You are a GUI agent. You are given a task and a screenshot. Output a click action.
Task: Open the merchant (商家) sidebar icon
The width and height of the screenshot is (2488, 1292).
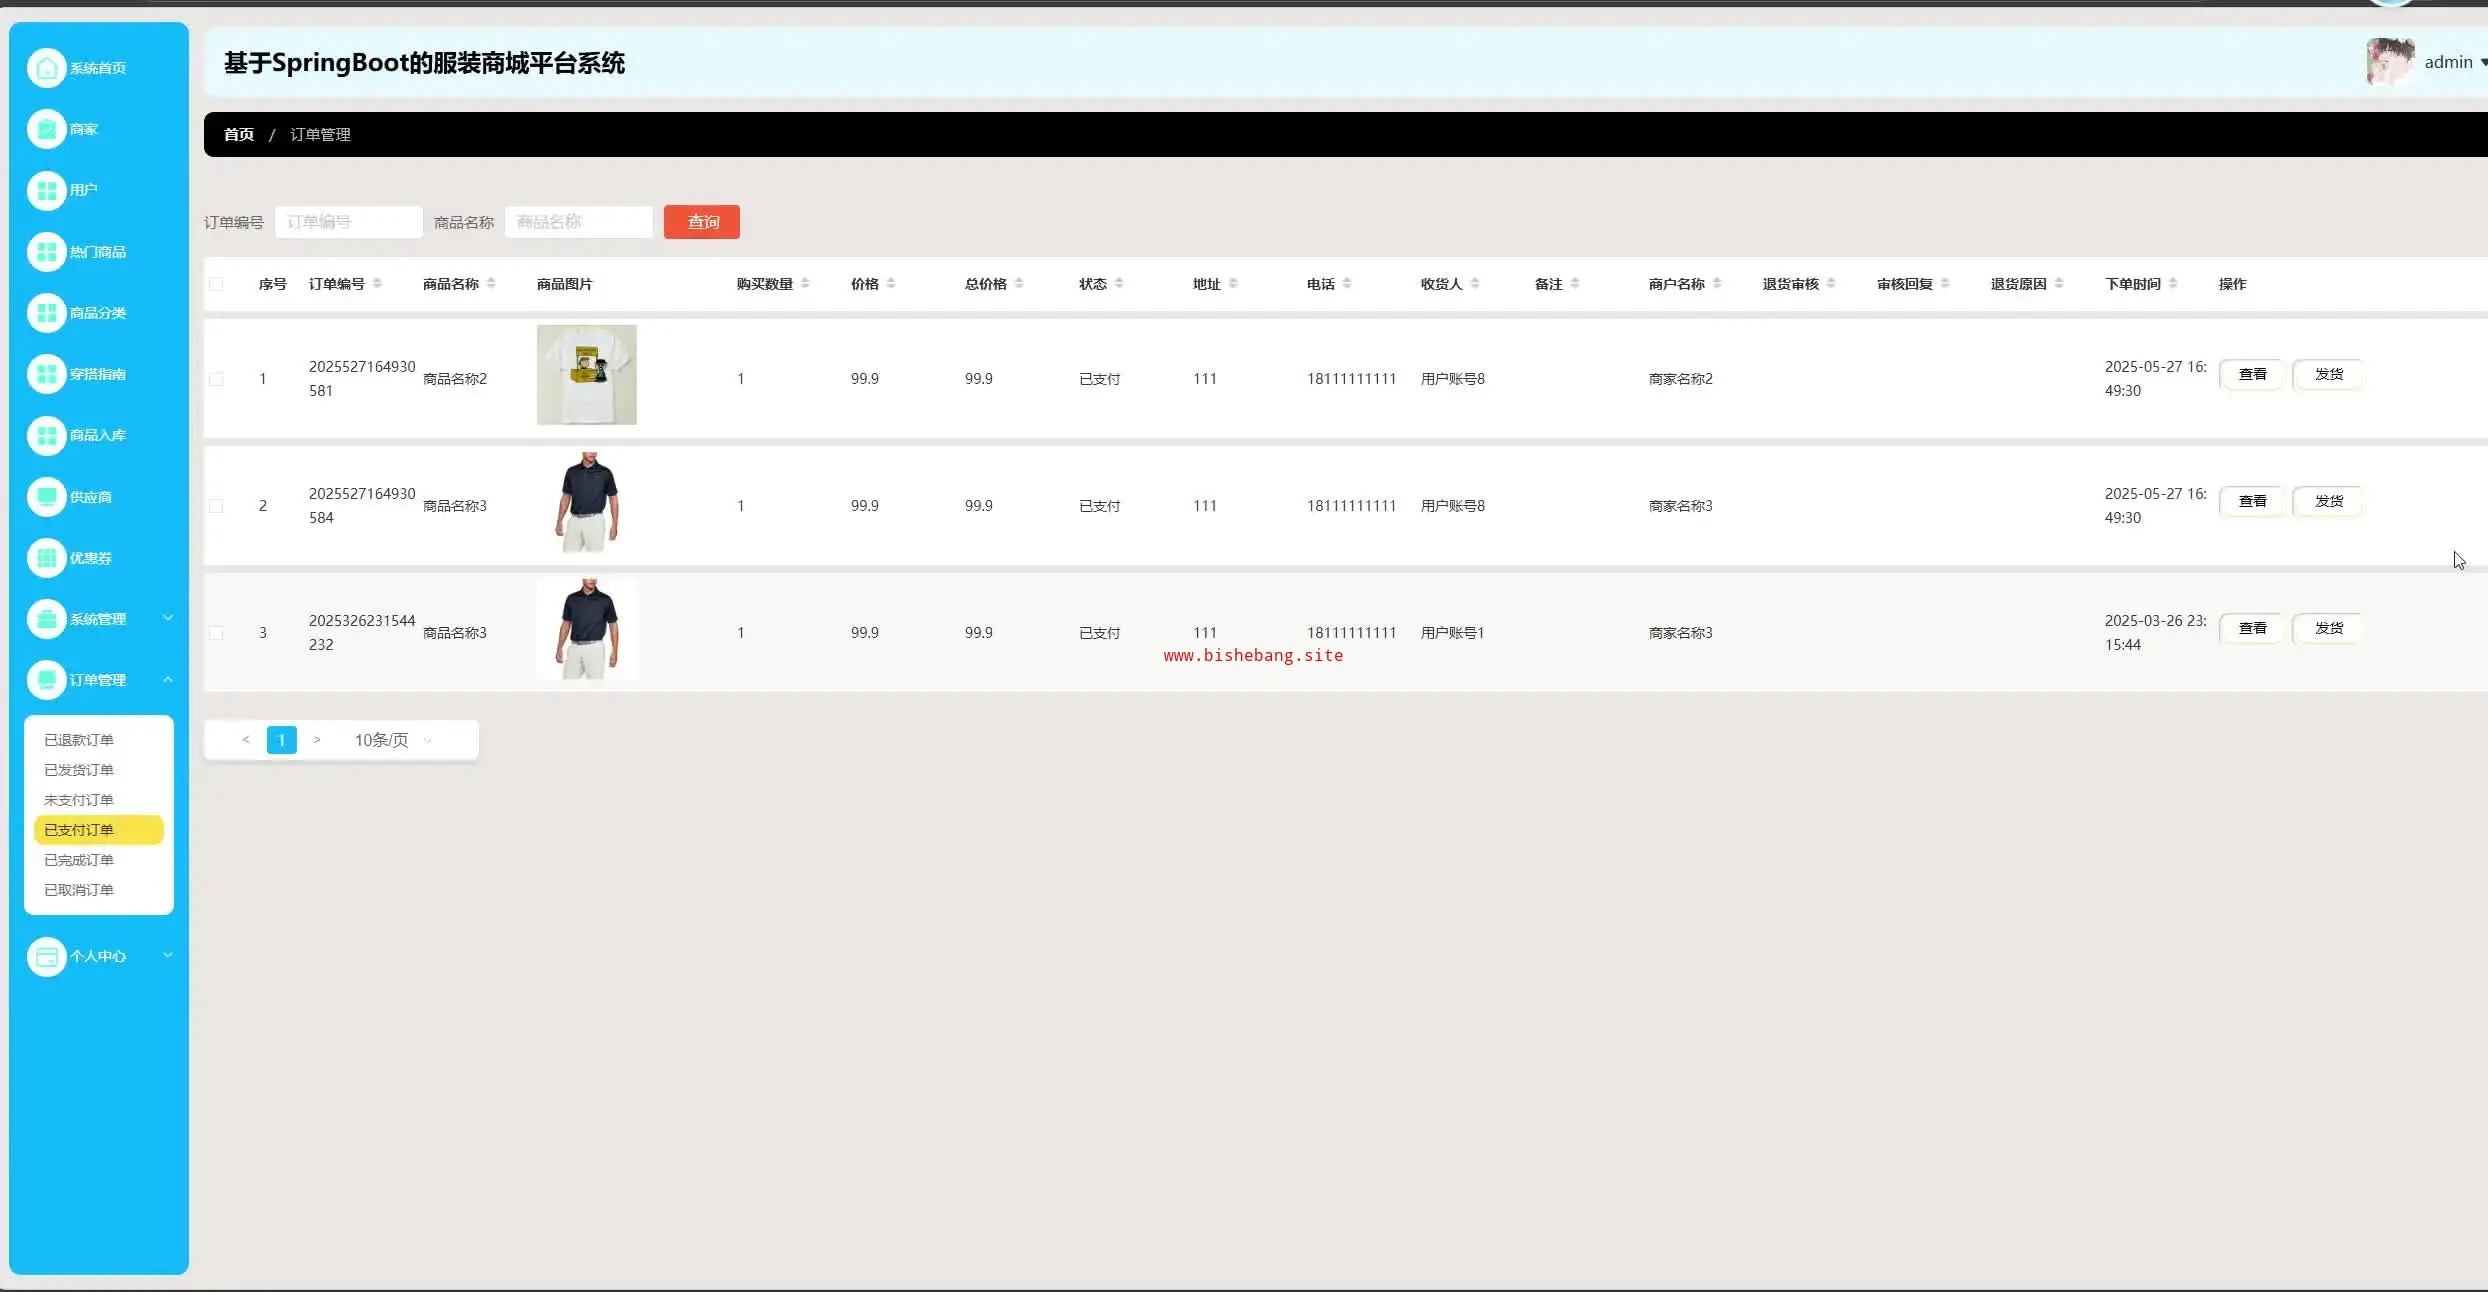tap(46, 129)
